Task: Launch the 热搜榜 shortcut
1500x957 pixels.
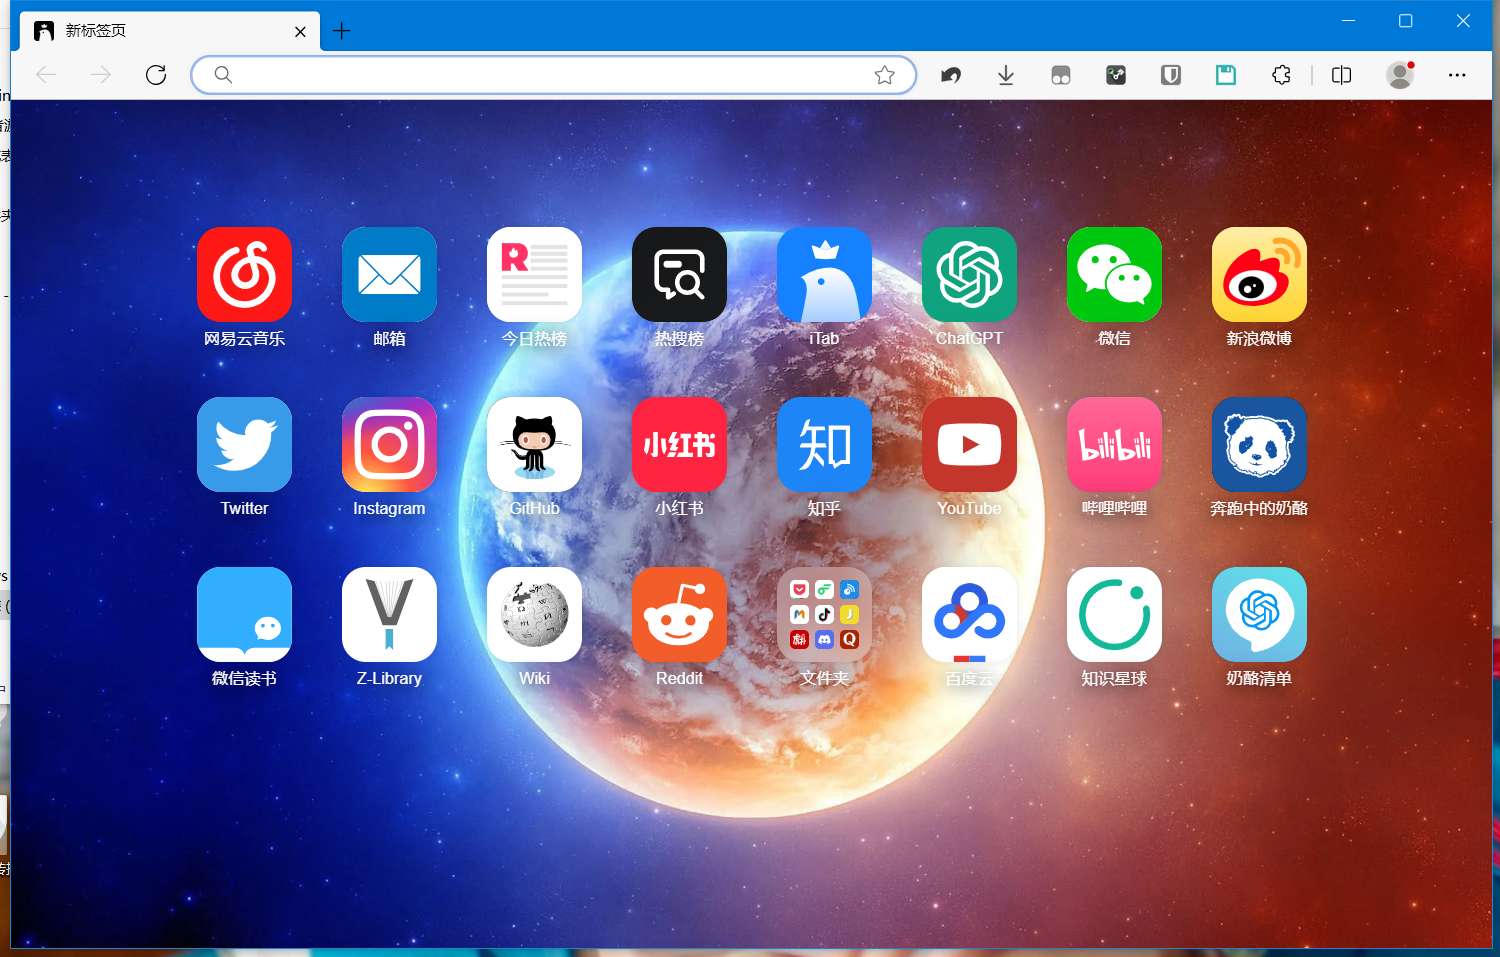Action: [679, 274]
